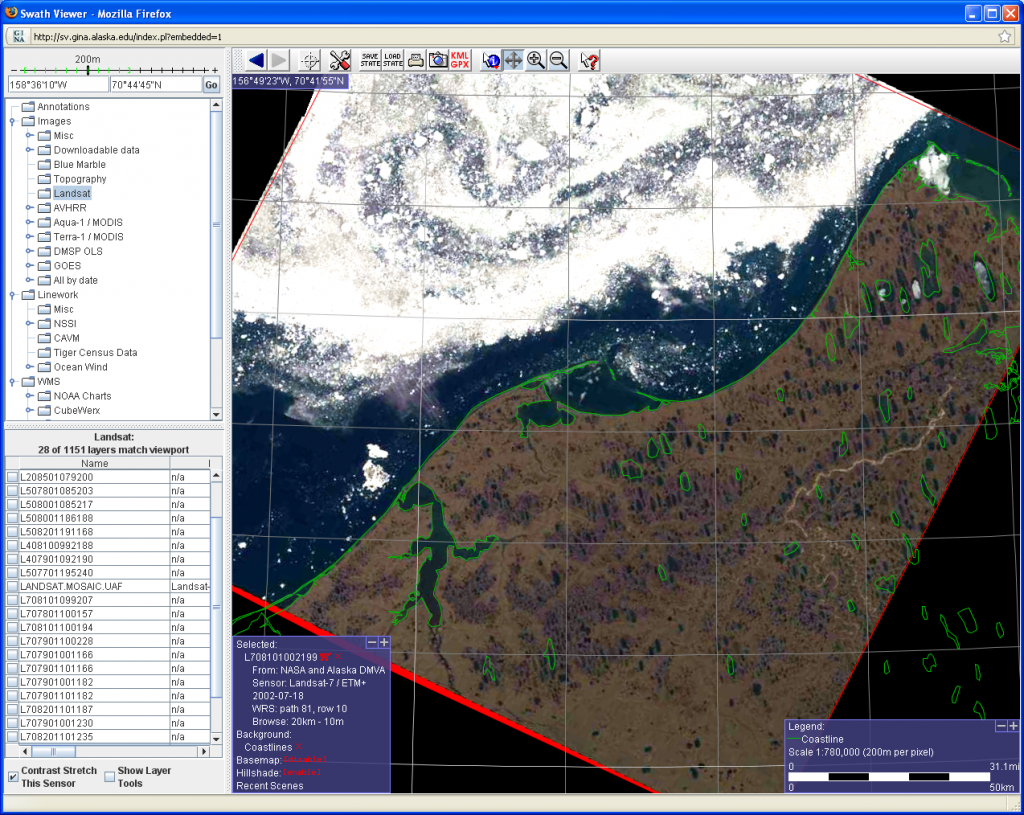
Task: Click the Save State toolbar button
Action: [369, 60]
